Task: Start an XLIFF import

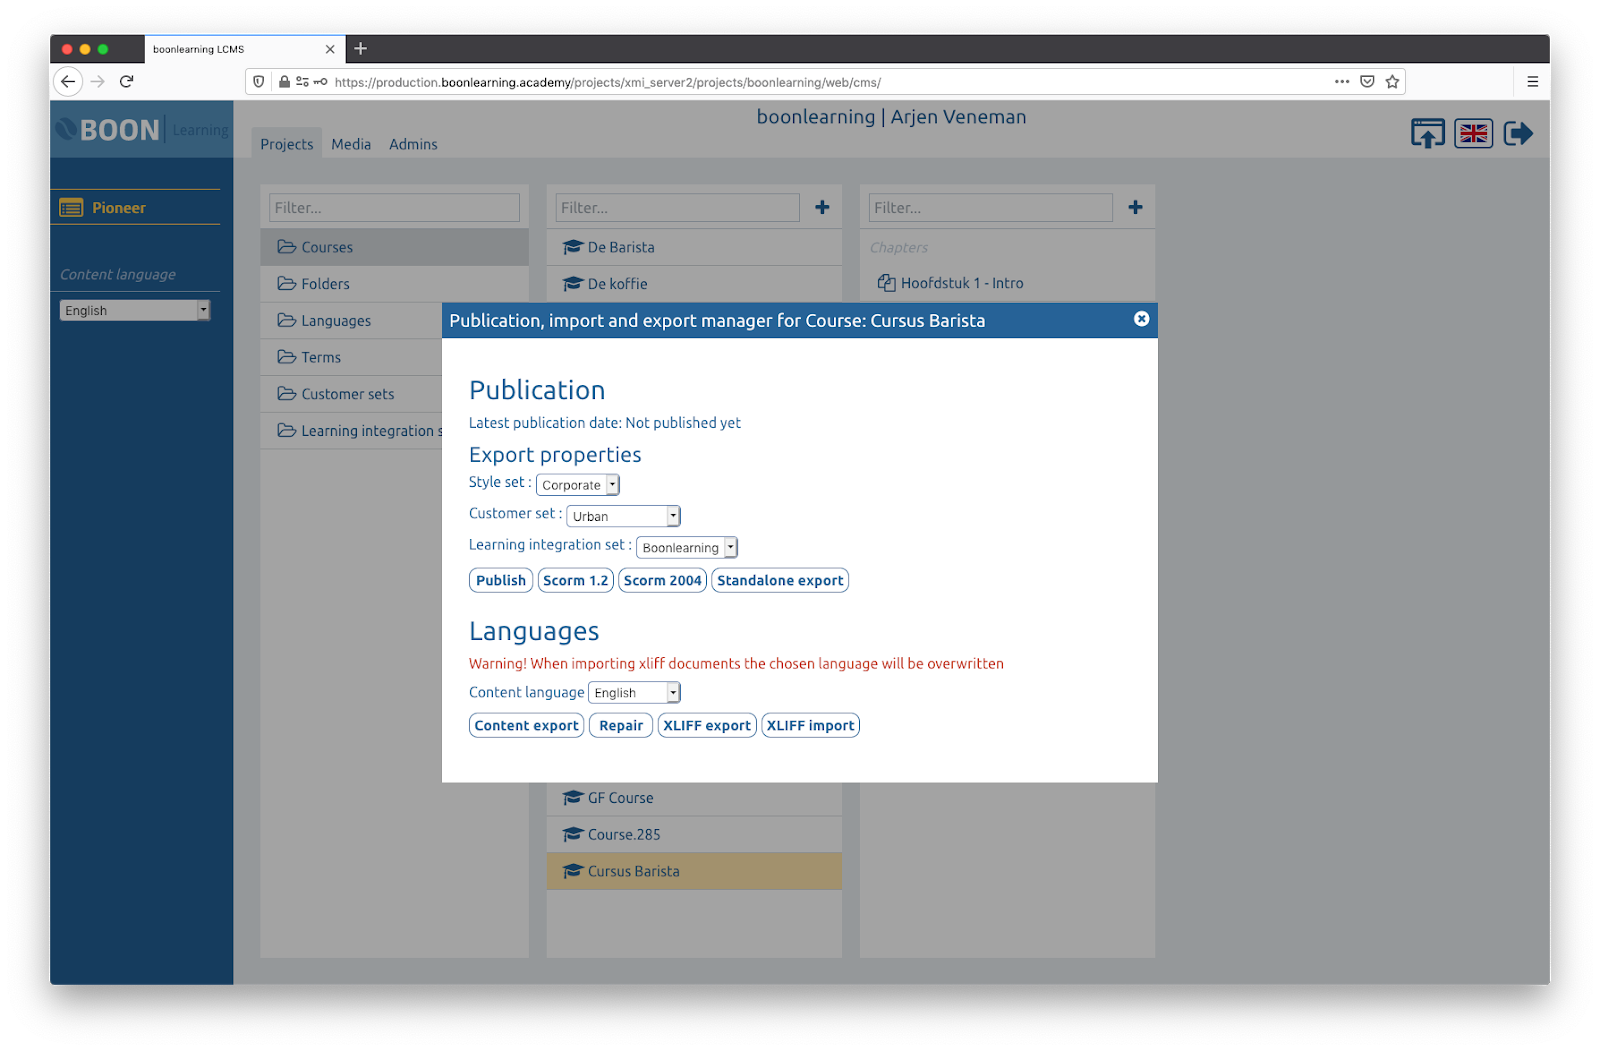Action: click(x=810, y=725)
